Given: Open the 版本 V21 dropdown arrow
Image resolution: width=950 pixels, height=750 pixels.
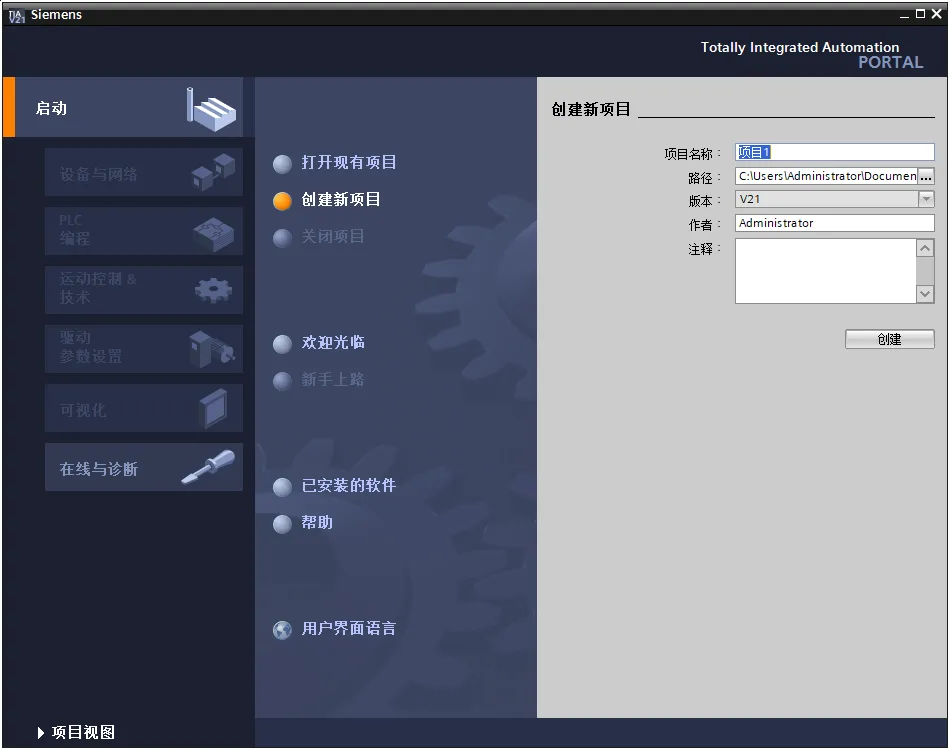Looking at the screenshot, I should tap(926, 199).
